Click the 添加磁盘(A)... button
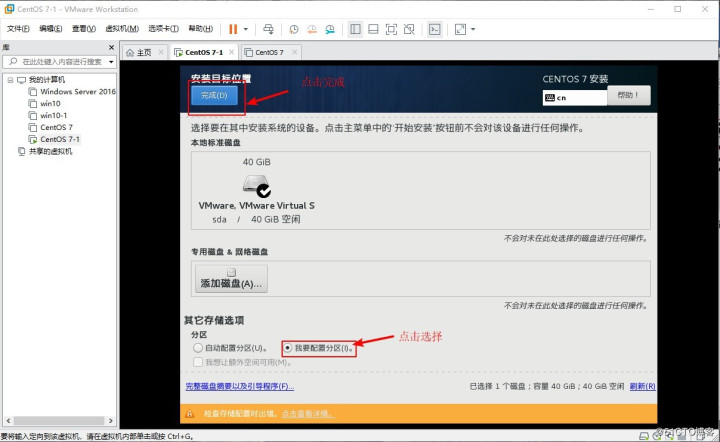The image size is (720, 442). click(231, 279)
